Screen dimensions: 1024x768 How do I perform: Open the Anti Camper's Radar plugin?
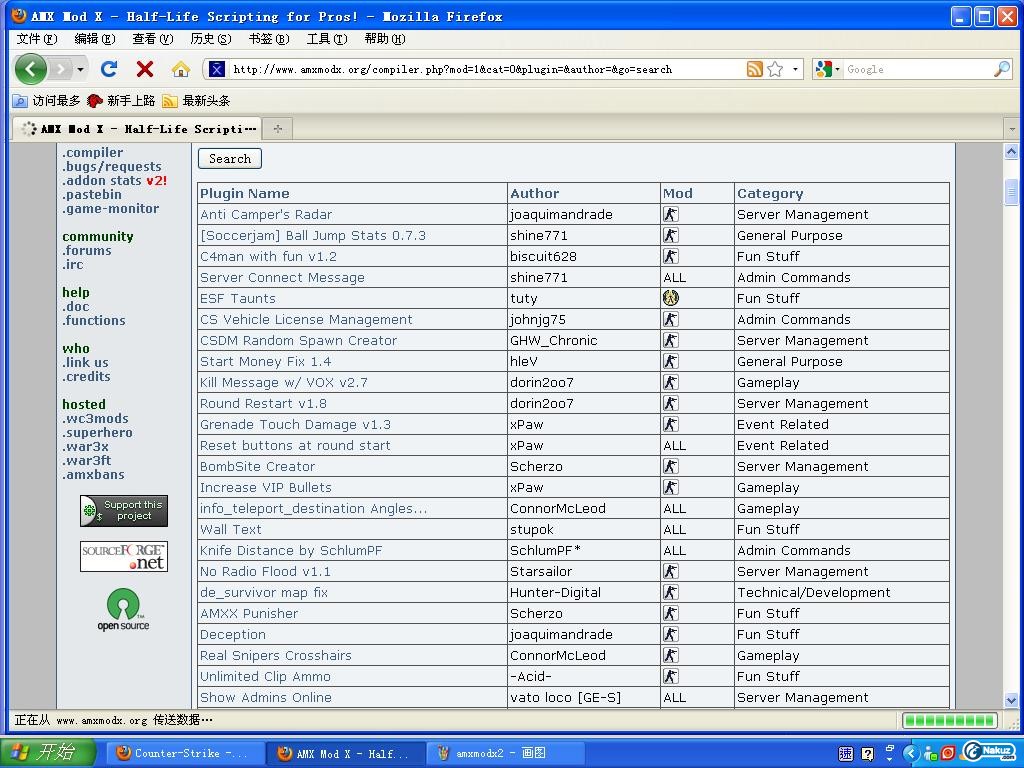[x=266, y=214]
